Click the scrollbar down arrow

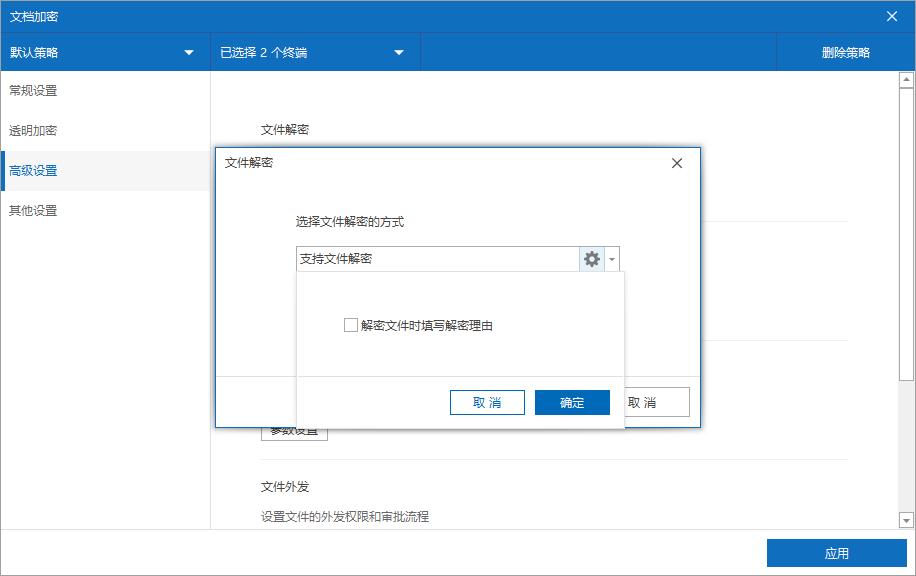point(906,520)
